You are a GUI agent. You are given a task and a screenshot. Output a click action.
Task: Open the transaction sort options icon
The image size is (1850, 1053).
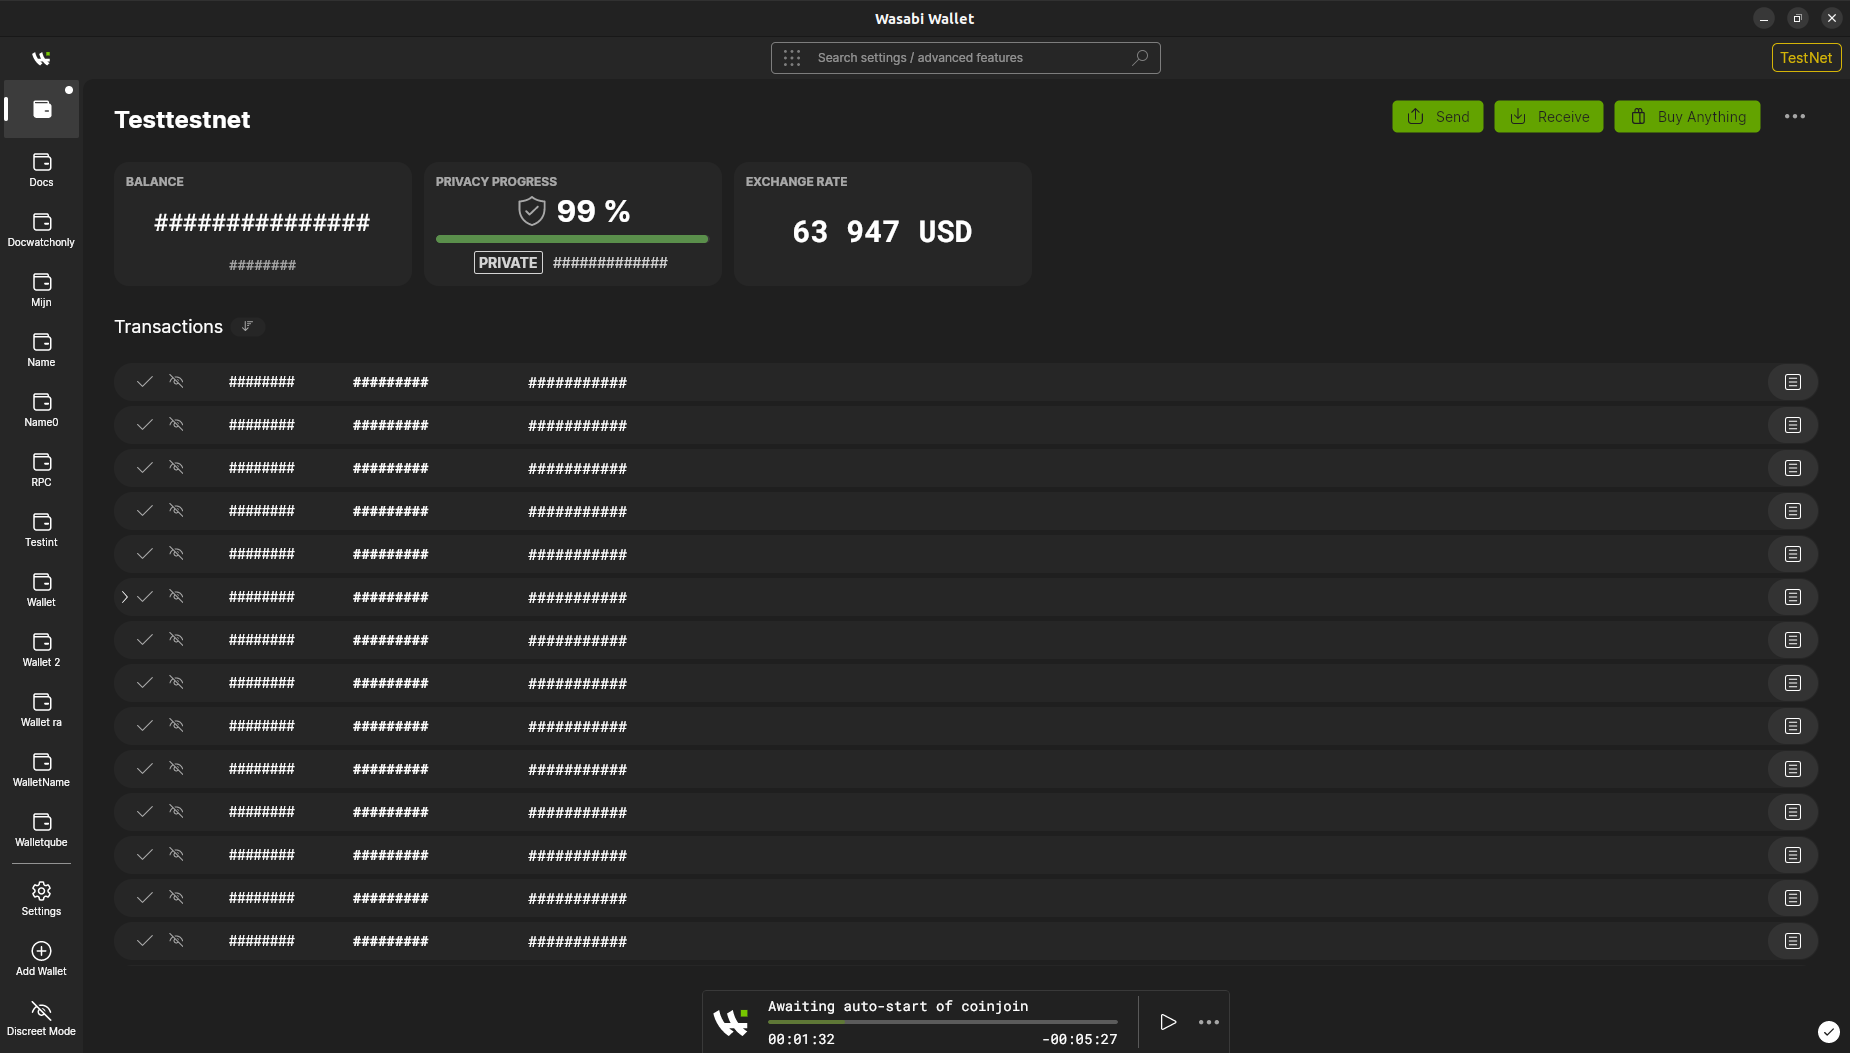[x=247, y=326]
